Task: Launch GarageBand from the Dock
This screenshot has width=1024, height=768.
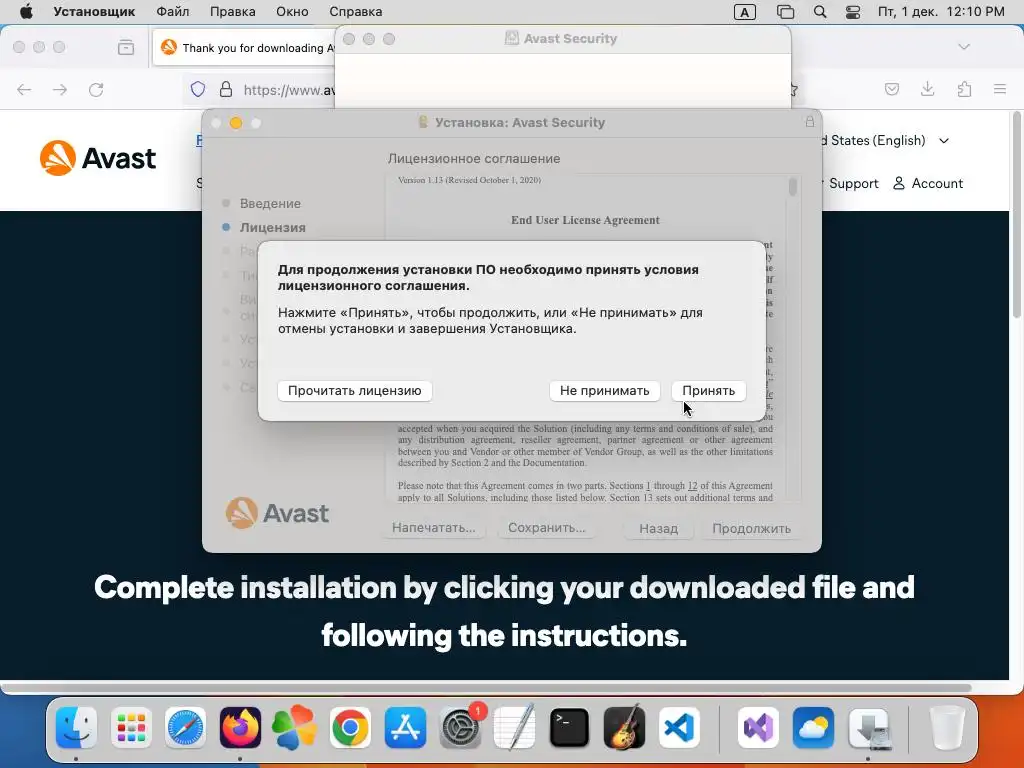Action: pos(624,728)
